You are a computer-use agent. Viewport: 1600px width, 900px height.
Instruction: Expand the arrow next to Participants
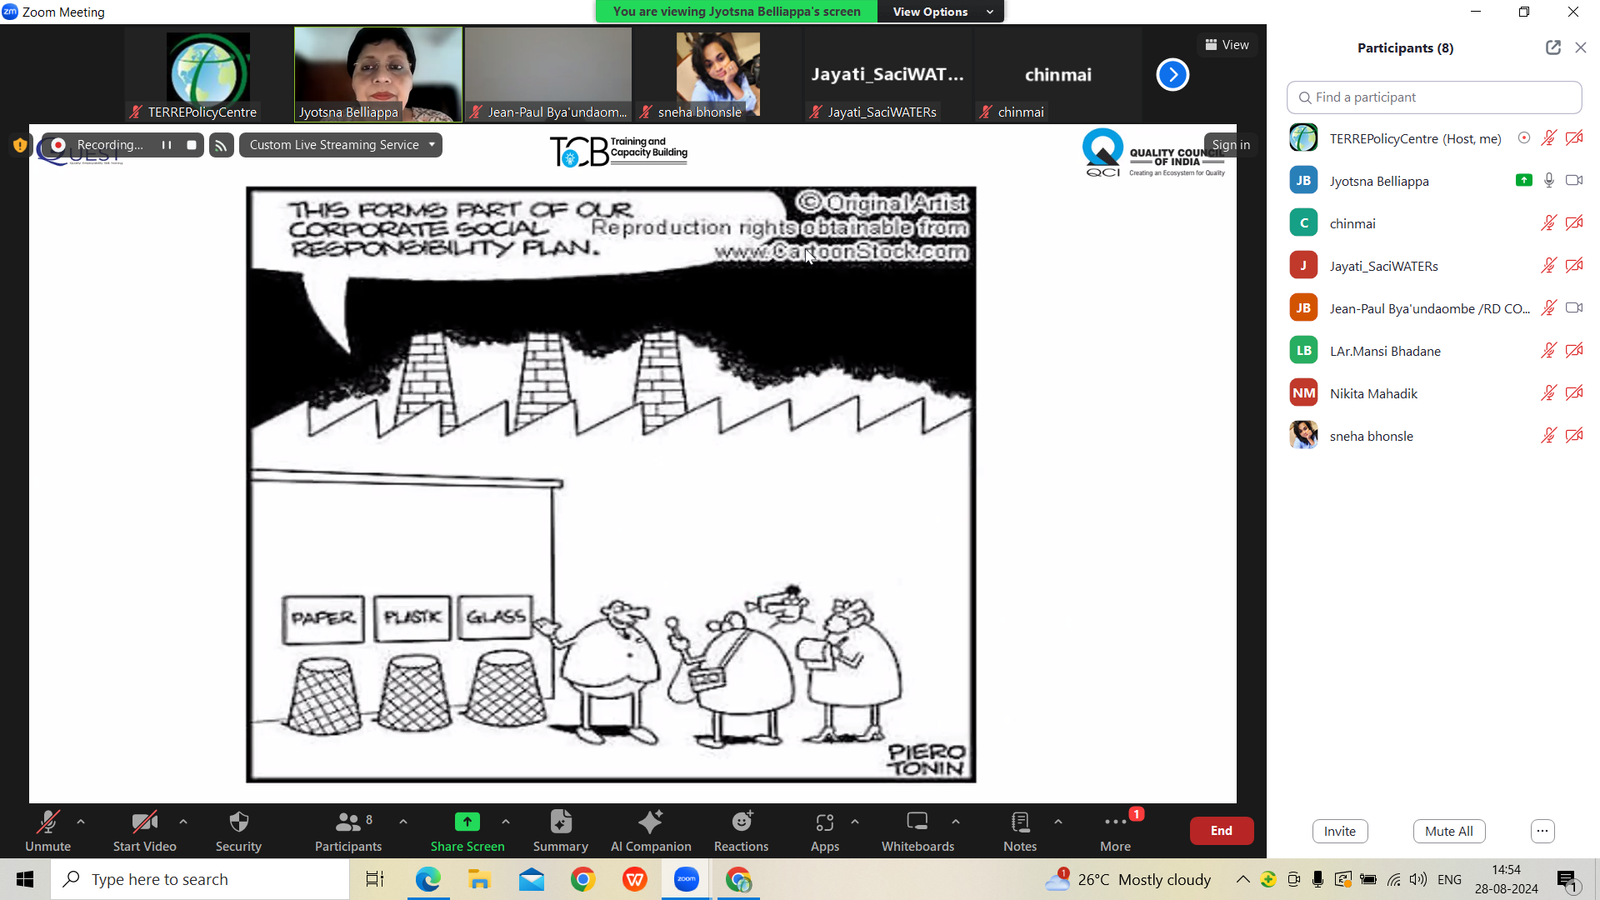coord(403,822)
